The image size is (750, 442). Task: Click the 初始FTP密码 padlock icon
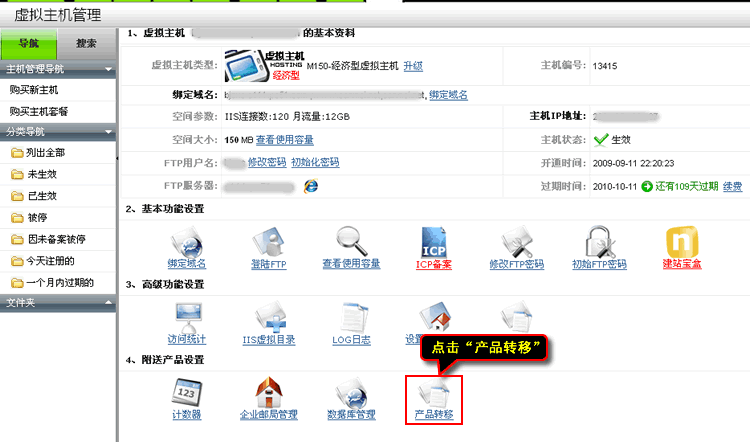600,242
